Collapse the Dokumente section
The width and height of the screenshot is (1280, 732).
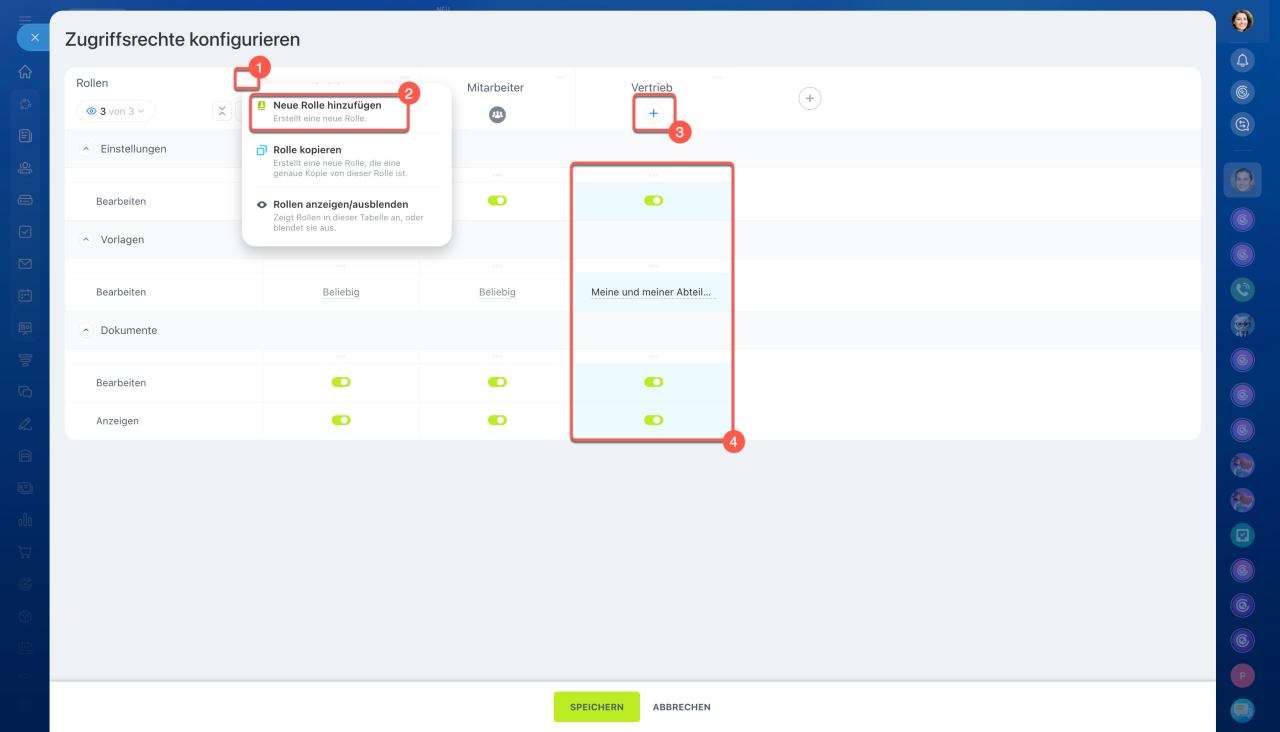point(84,330)
